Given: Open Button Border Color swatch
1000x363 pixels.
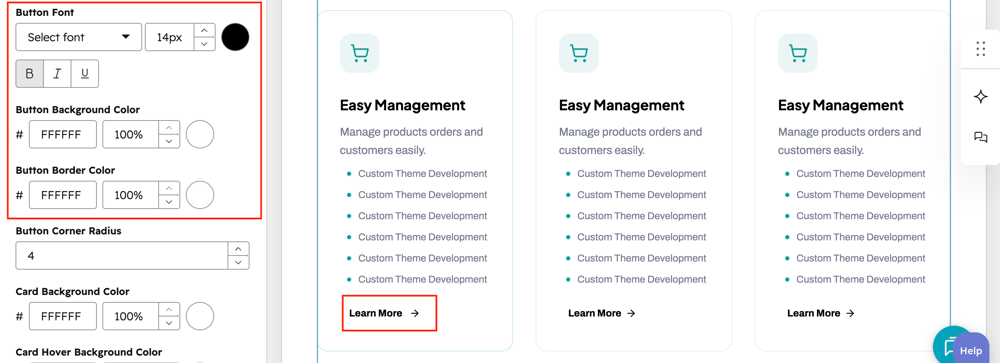Looking at the screenshot, I should (200, 195).
